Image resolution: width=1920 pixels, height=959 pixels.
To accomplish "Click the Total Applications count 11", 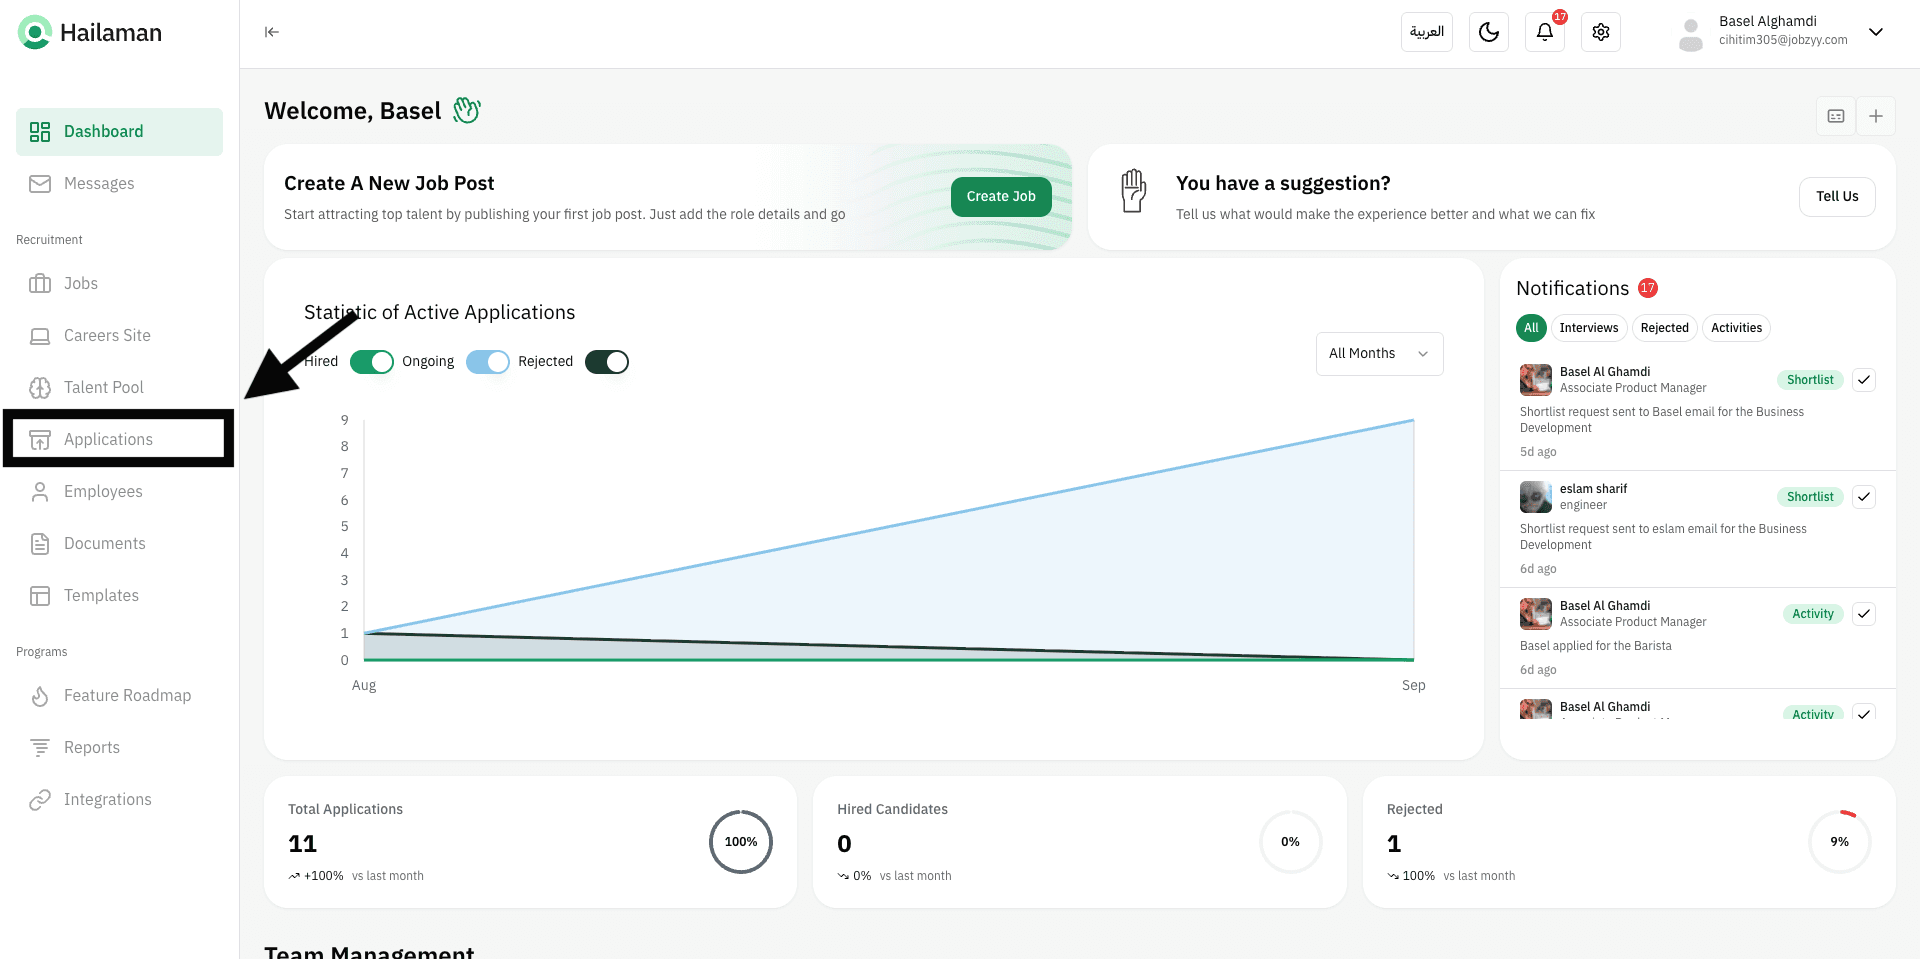I will (302, 844).
